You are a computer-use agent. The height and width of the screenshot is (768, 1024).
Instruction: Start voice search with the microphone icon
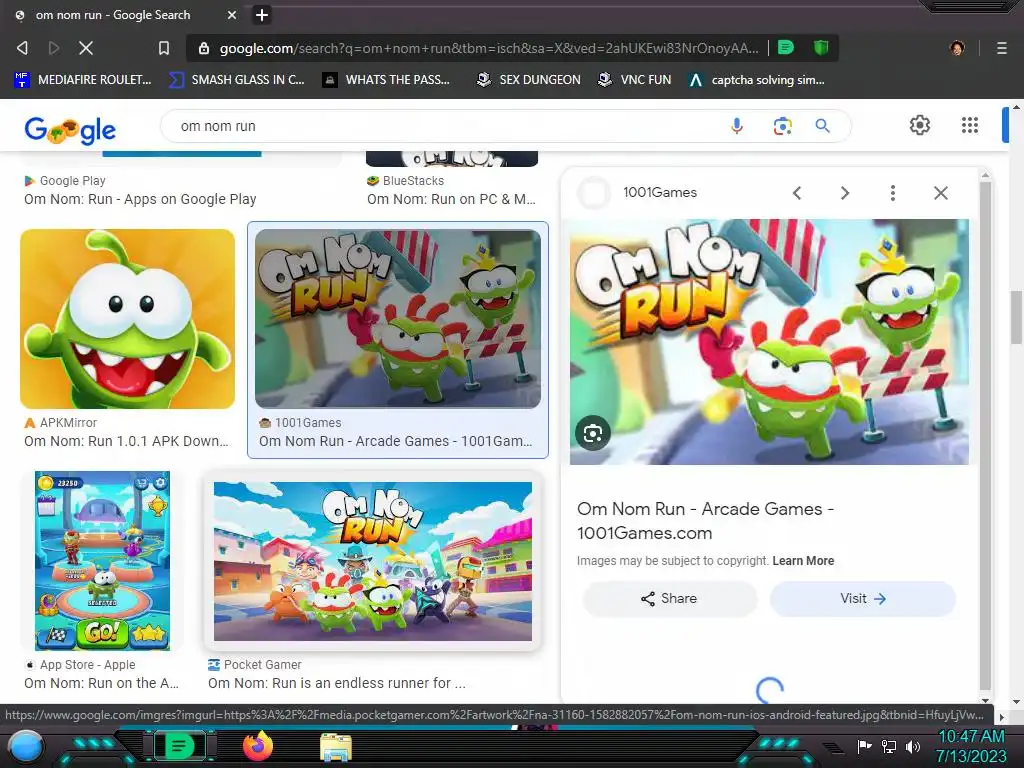pos(737,125)
